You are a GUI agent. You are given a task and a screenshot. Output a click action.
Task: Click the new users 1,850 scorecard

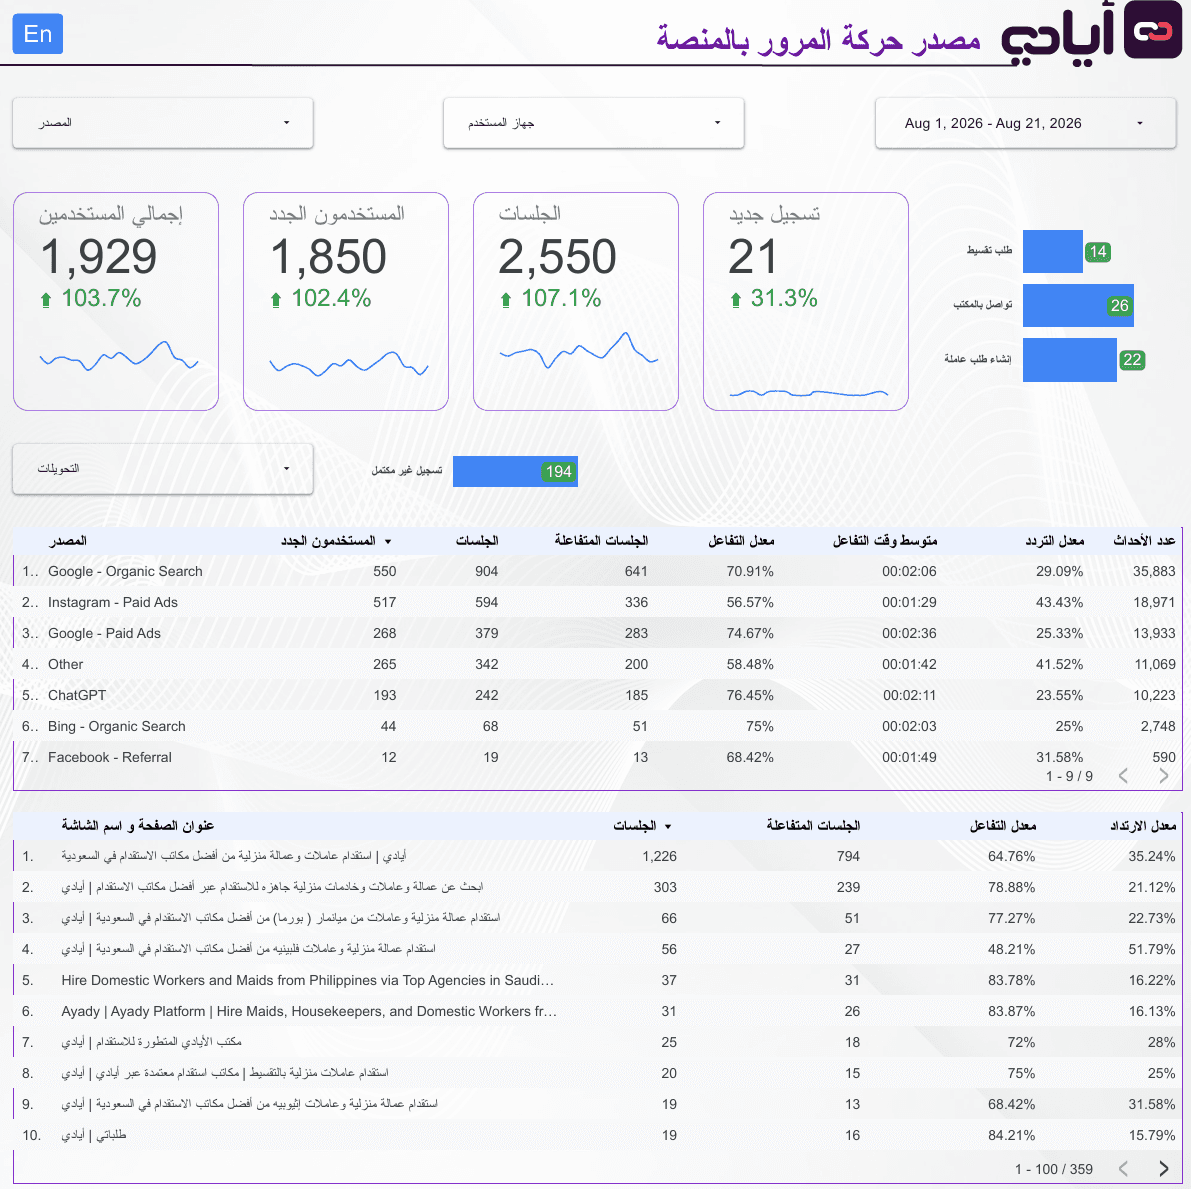click(x=346, y=301)
